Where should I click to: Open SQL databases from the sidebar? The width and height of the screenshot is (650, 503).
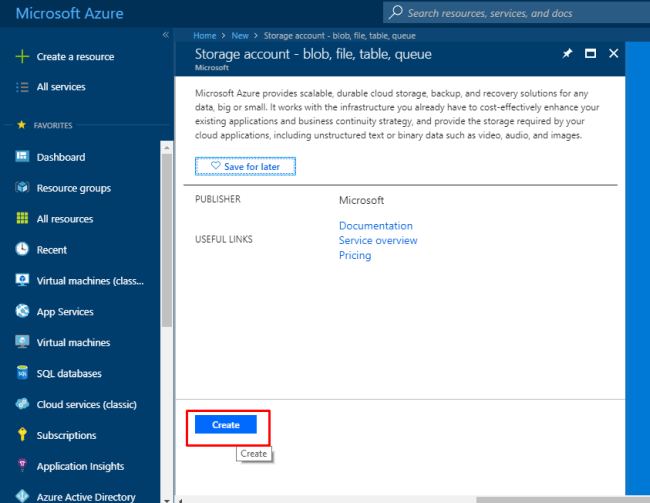click(69, 374)
